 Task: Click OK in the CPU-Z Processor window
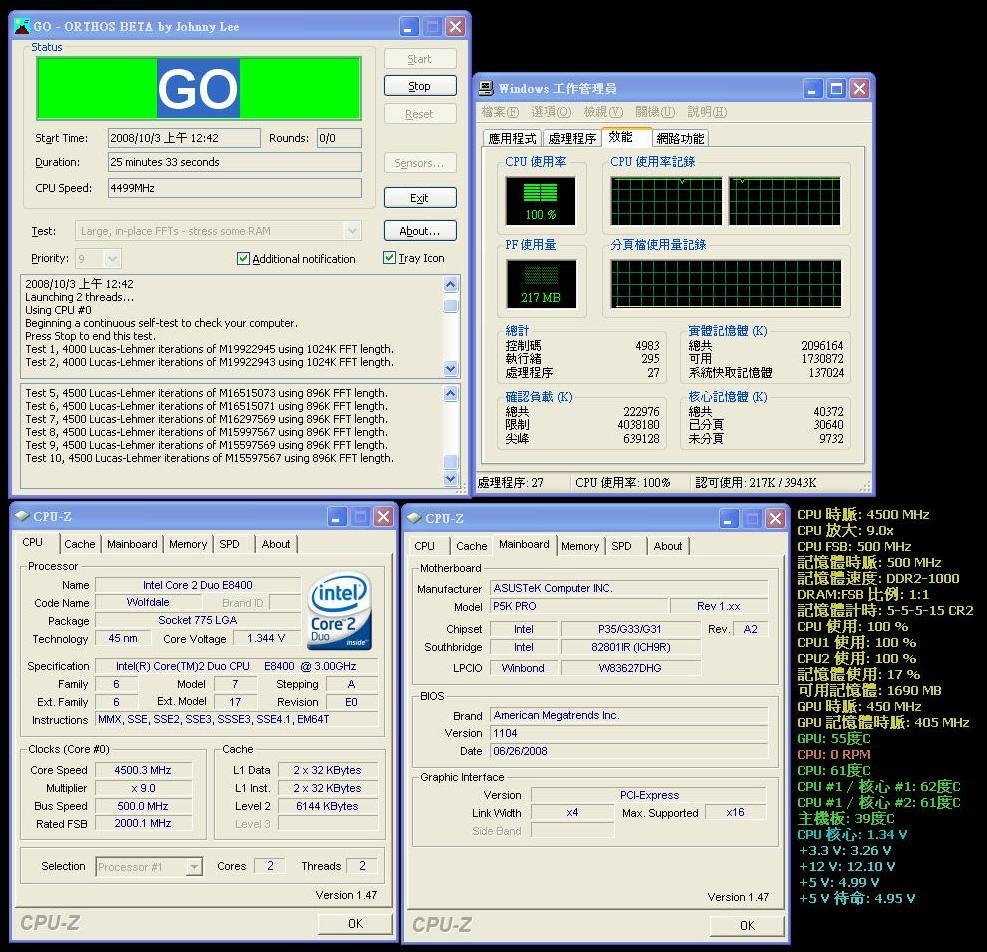click(x=355, y=924)
